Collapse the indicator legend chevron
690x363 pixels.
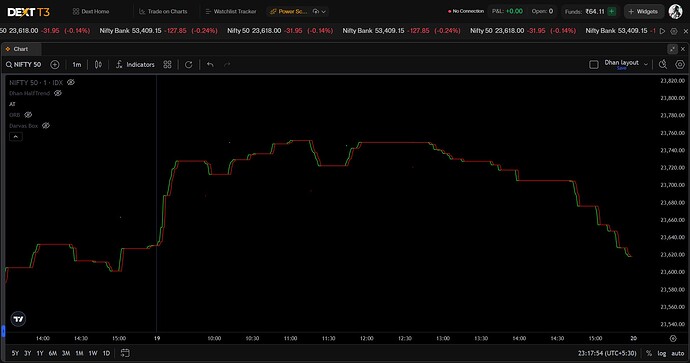tap(15, 137)
